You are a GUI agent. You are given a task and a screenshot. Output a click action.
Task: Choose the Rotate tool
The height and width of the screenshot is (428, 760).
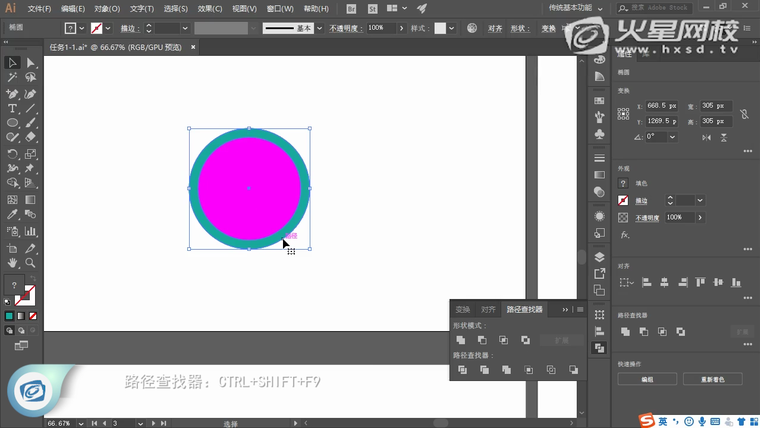tap(12, 154)
